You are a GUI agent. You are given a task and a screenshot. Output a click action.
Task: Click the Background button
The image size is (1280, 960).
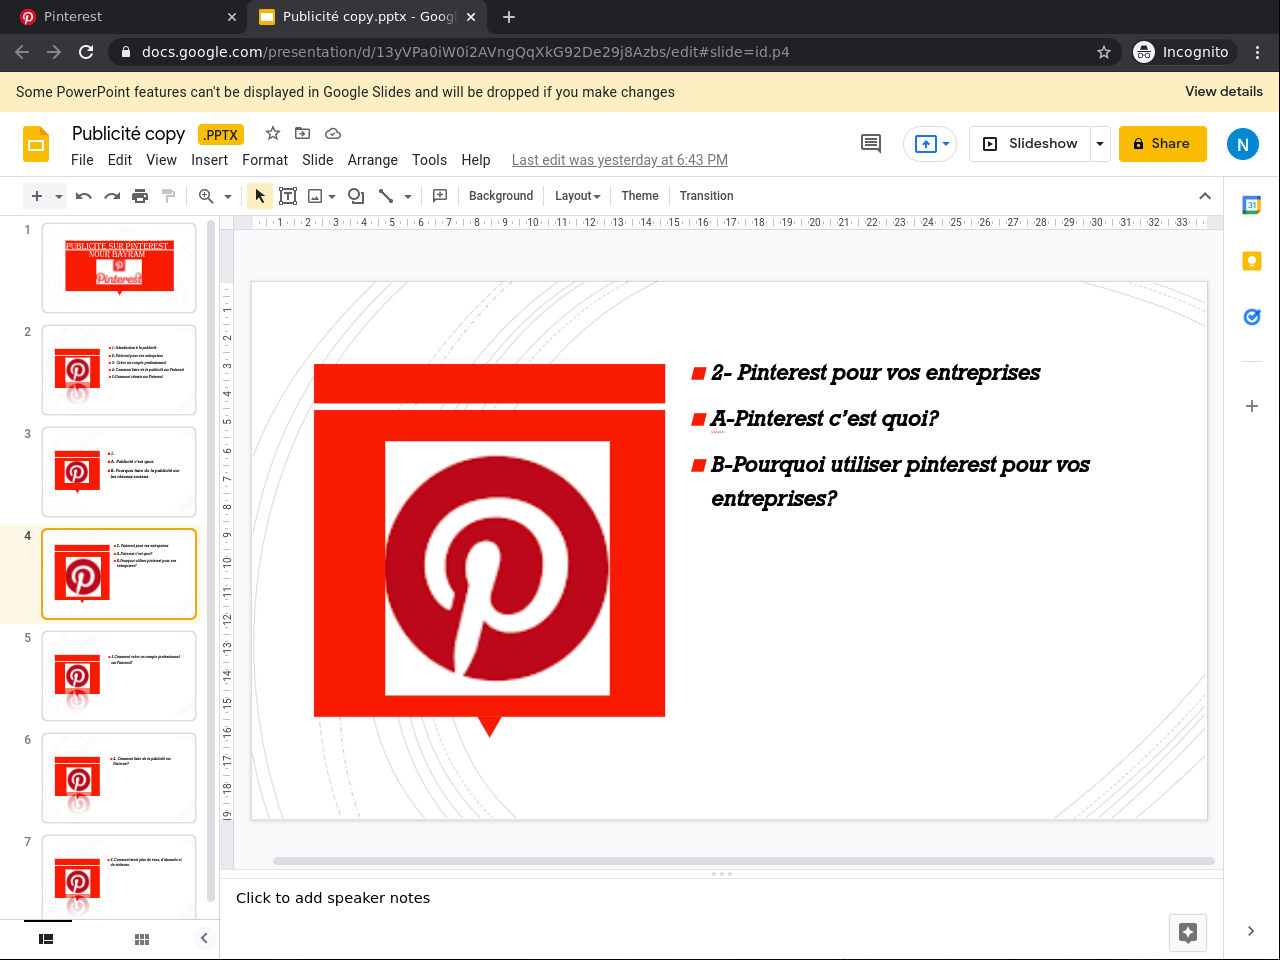(501, 196)
